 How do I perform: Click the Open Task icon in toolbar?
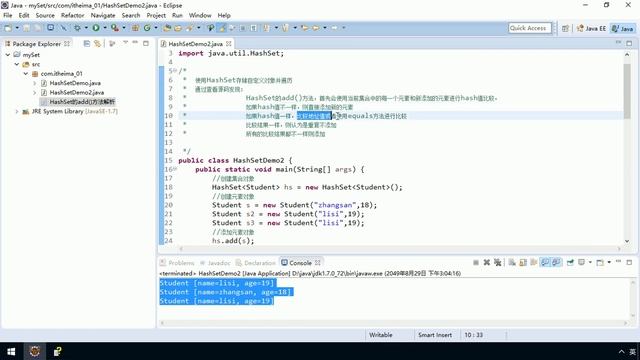coord(178,28)
